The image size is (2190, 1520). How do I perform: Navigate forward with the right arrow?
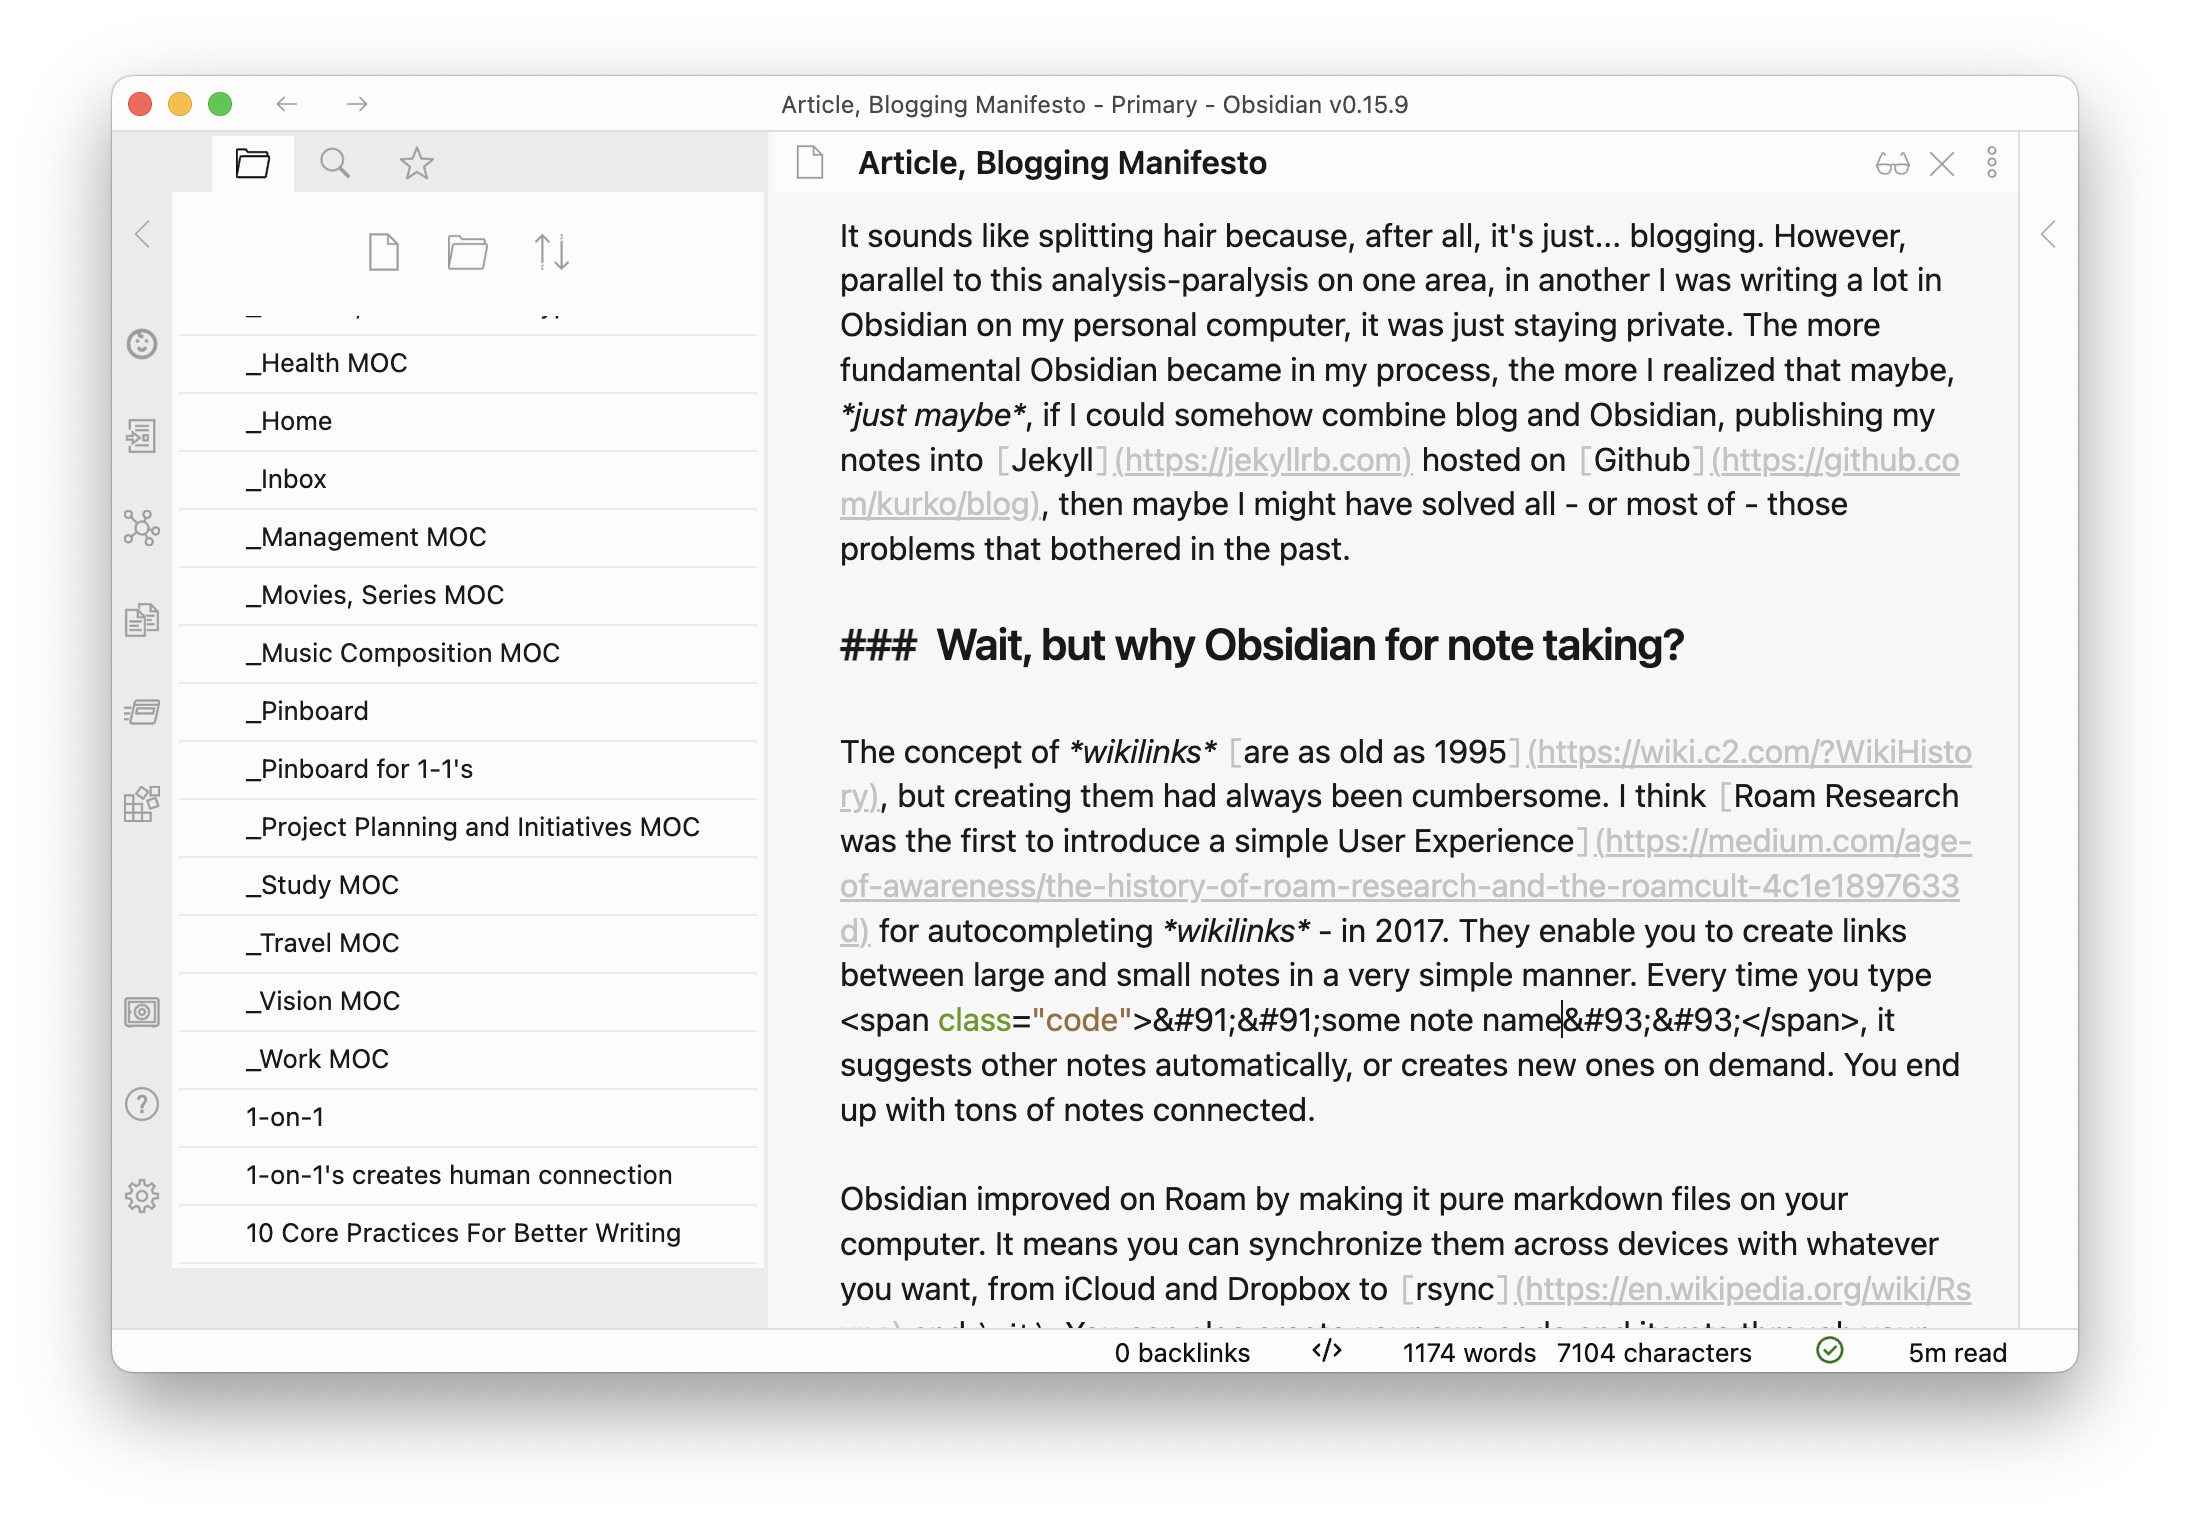coord(357,104)
